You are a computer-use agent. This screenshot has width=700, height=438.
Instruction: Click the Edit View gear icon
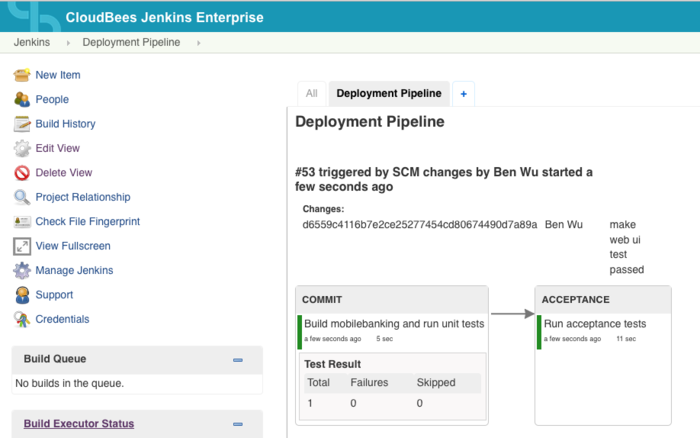[x=21, y=148]
